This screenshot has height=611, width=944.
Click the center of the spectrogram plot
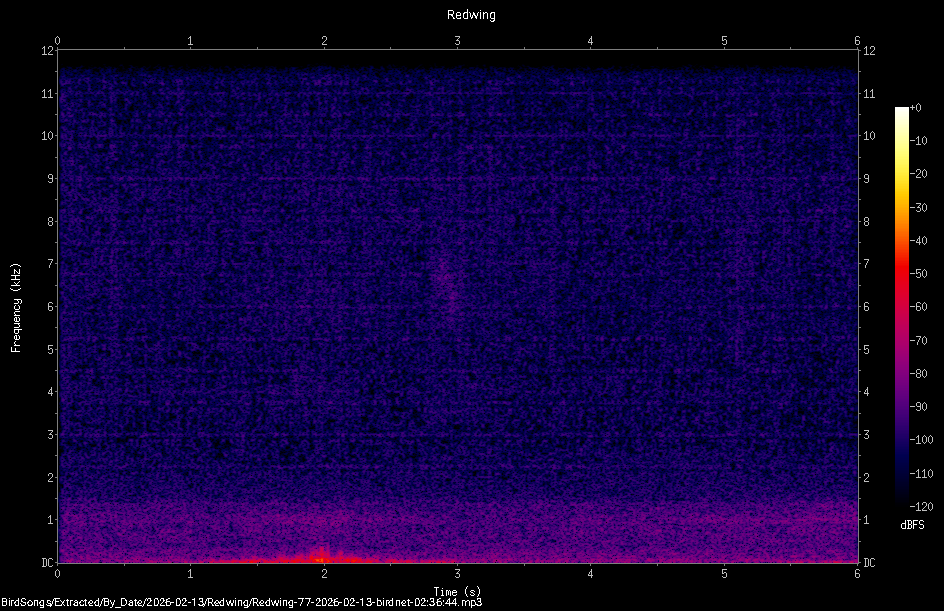[457, 306]
